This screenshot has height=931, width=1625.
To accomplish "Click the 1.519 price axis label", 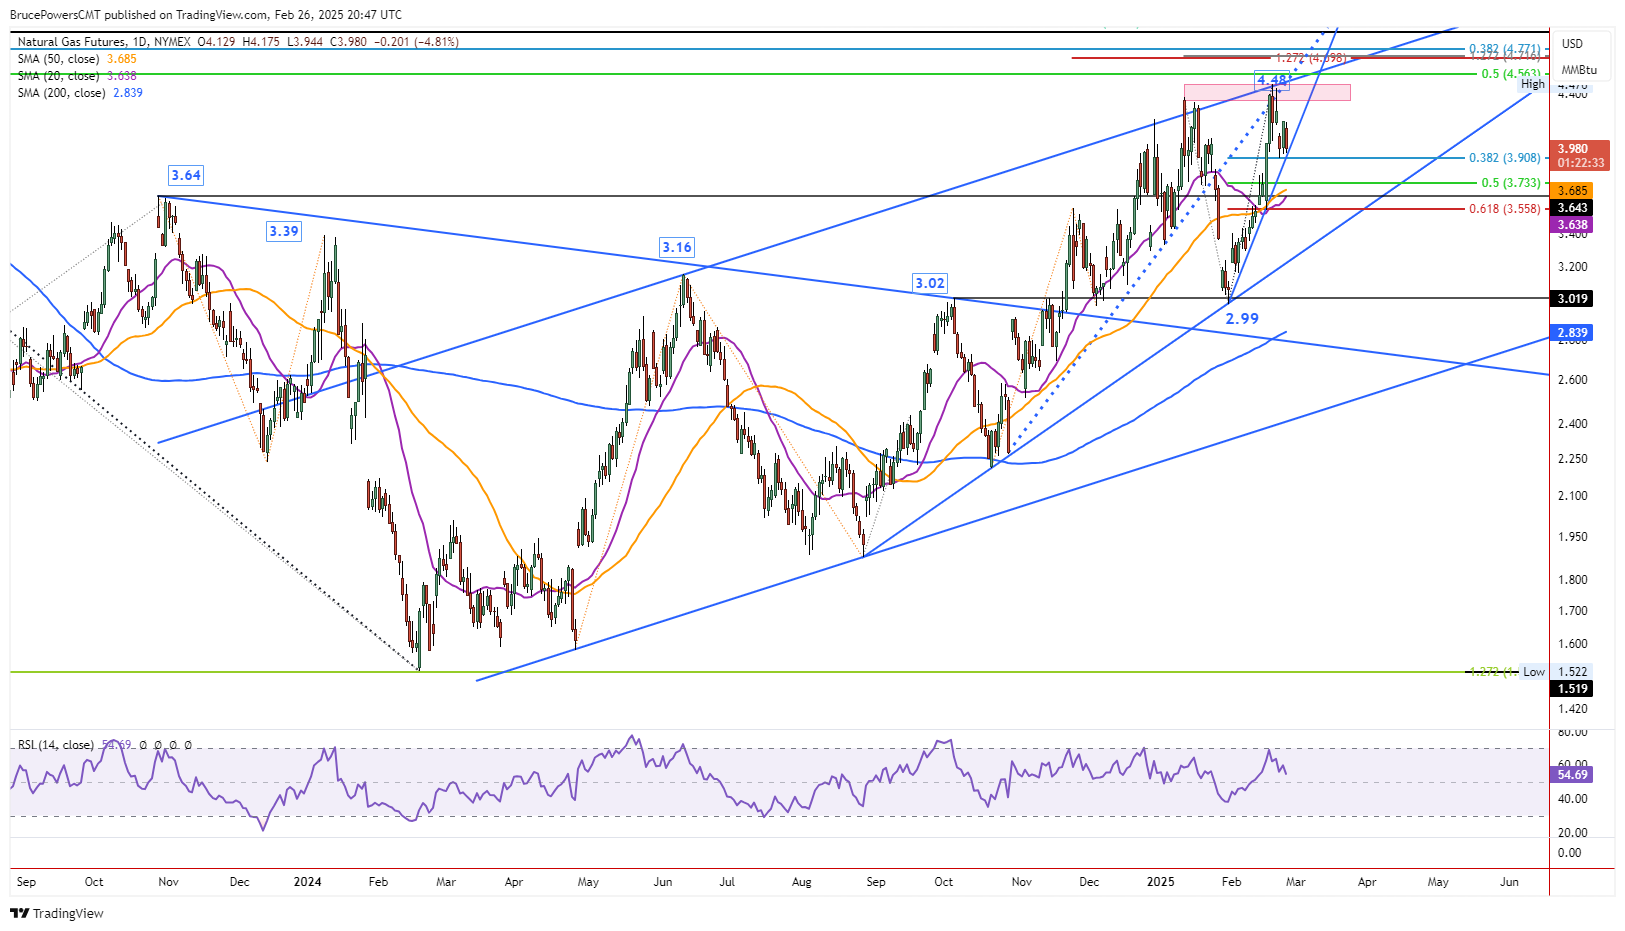I will [x=1571, y=688].
